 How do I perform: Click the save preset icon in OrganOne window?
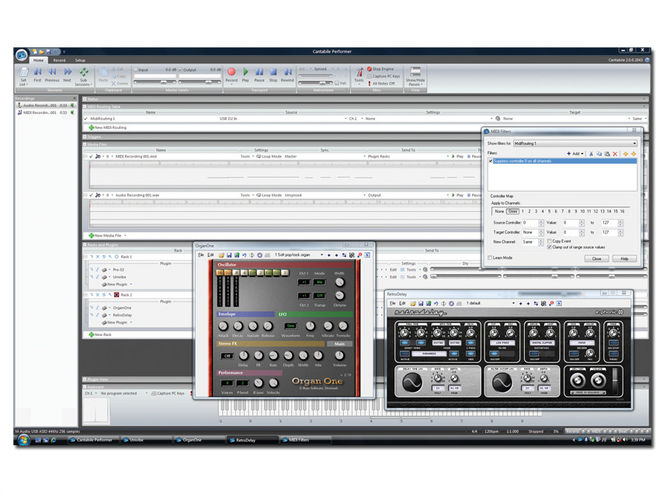click(229, 255)
